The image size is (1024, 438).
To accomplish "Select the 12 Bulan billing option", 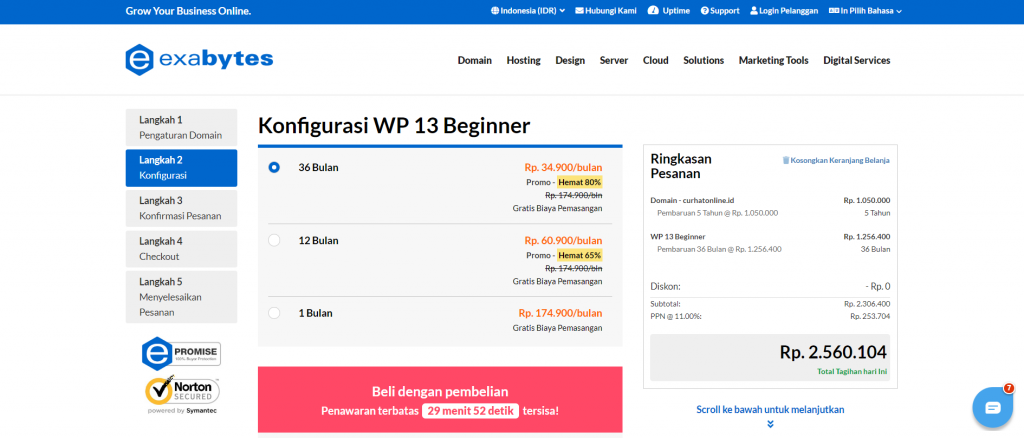I will click(x=274, y=240).
